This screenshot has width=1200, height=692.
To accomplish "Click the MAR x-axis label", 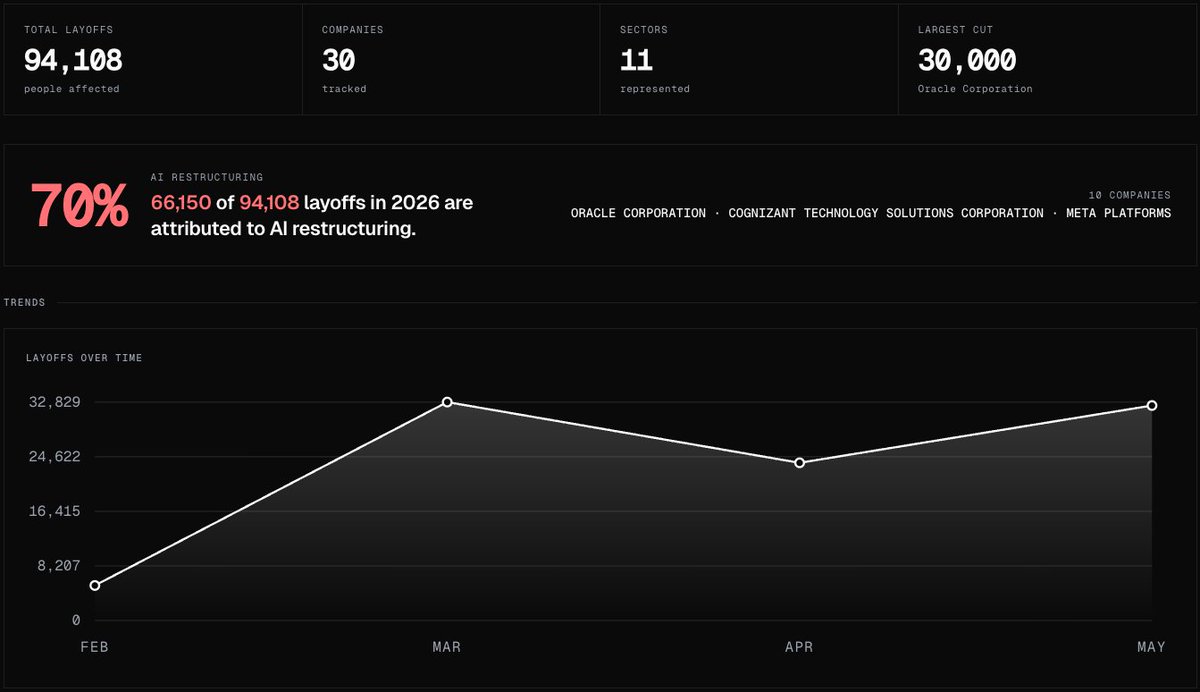I will click(x=446, y=647).
